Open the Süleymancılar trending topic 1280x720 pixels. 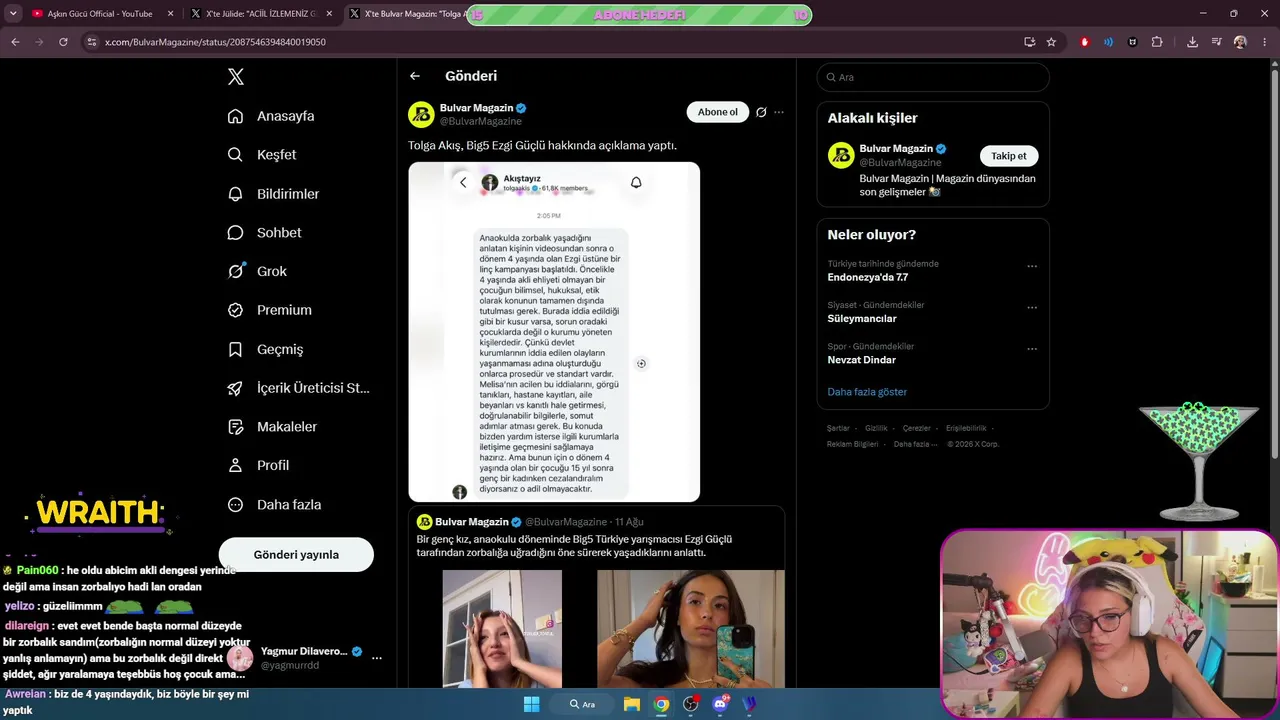(x=862, y=319)
